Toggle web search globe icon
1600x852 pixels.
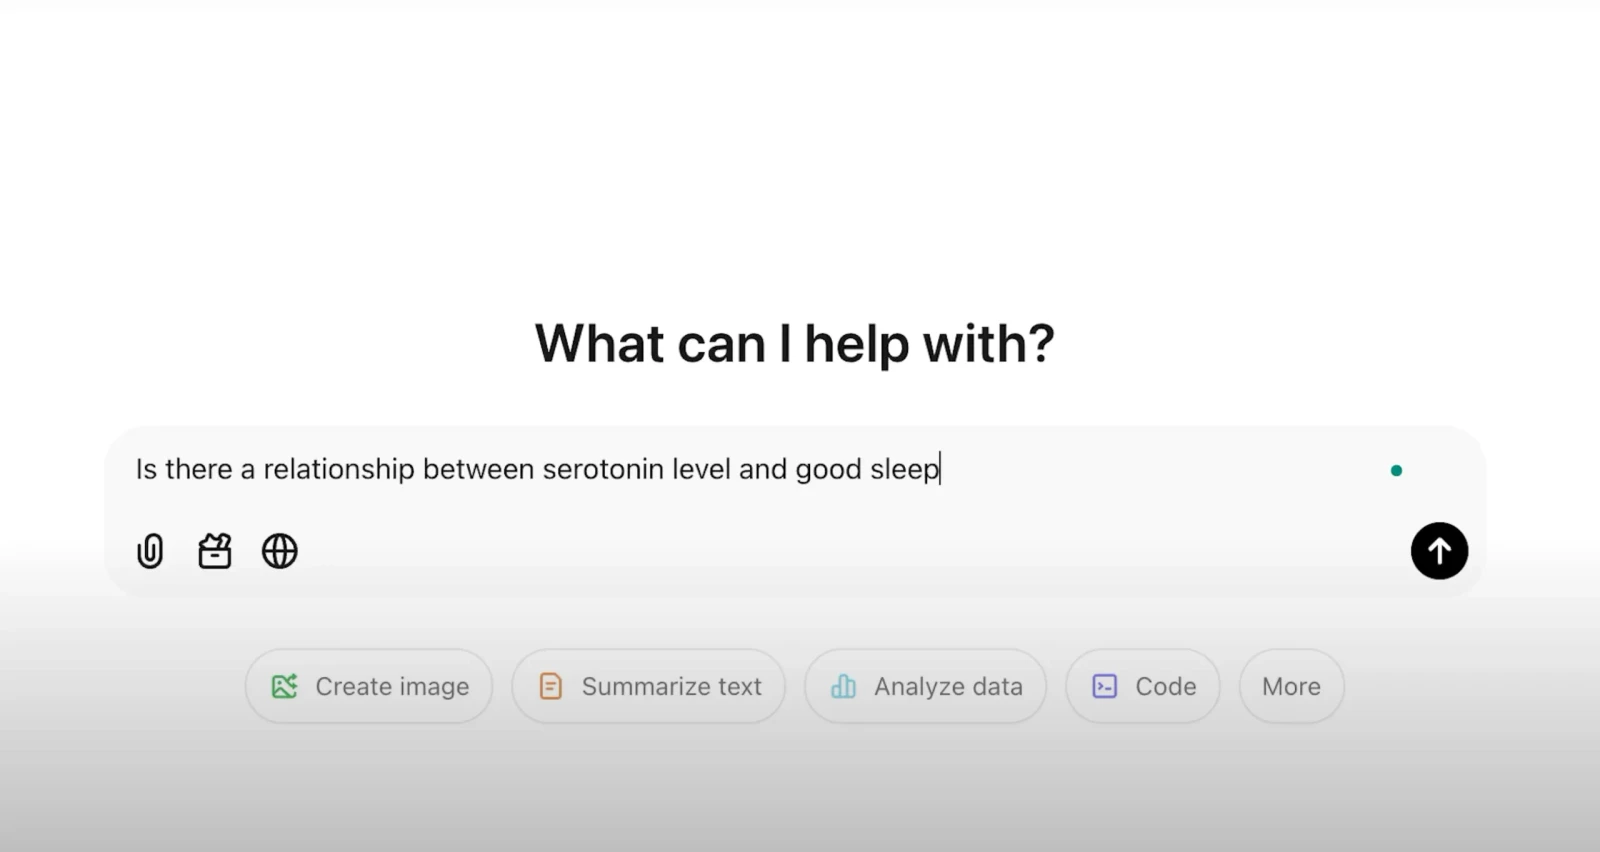pos(280,551)
